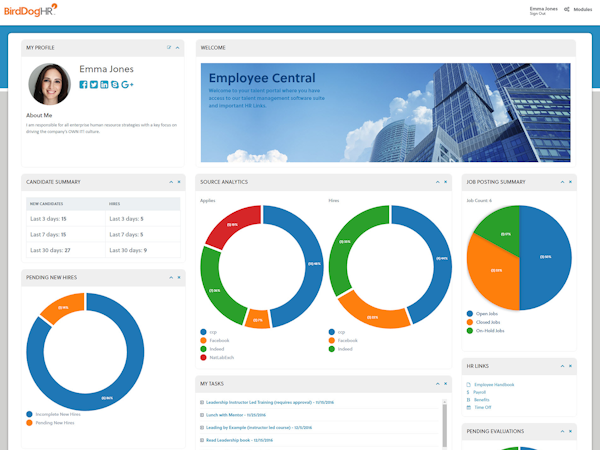The height and width of the screenshot is (450, 600).
Task: Open the Modules gear menu
Action: pos(567,9)
